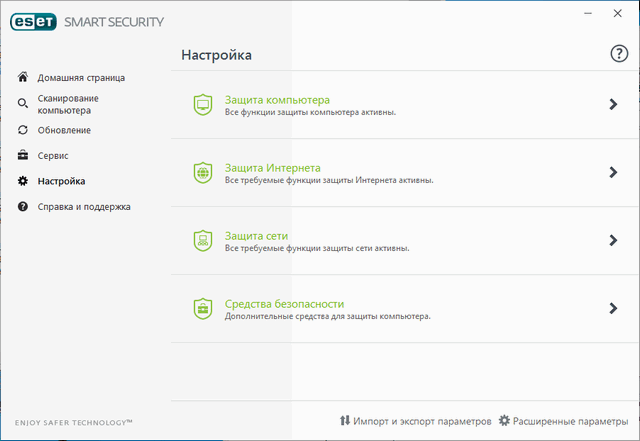The height and width of the screenshot is (441, 640).
Task: Expand the Средства безопасности chevron arrow
Action: [613, 308]
